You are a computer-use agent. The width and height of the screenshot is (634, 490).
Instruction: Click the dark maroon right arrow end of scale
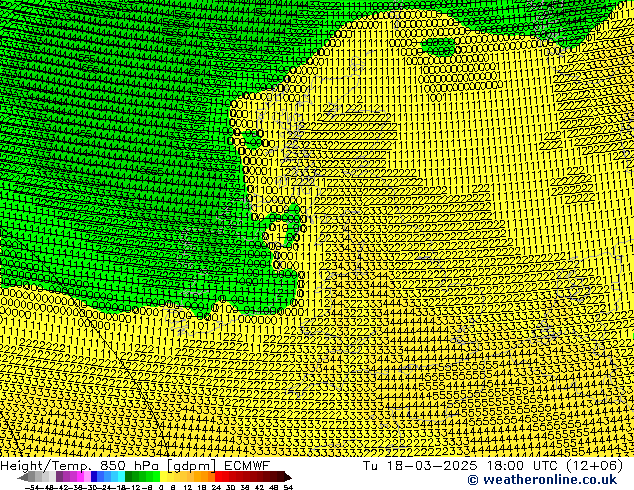[287, 477]
